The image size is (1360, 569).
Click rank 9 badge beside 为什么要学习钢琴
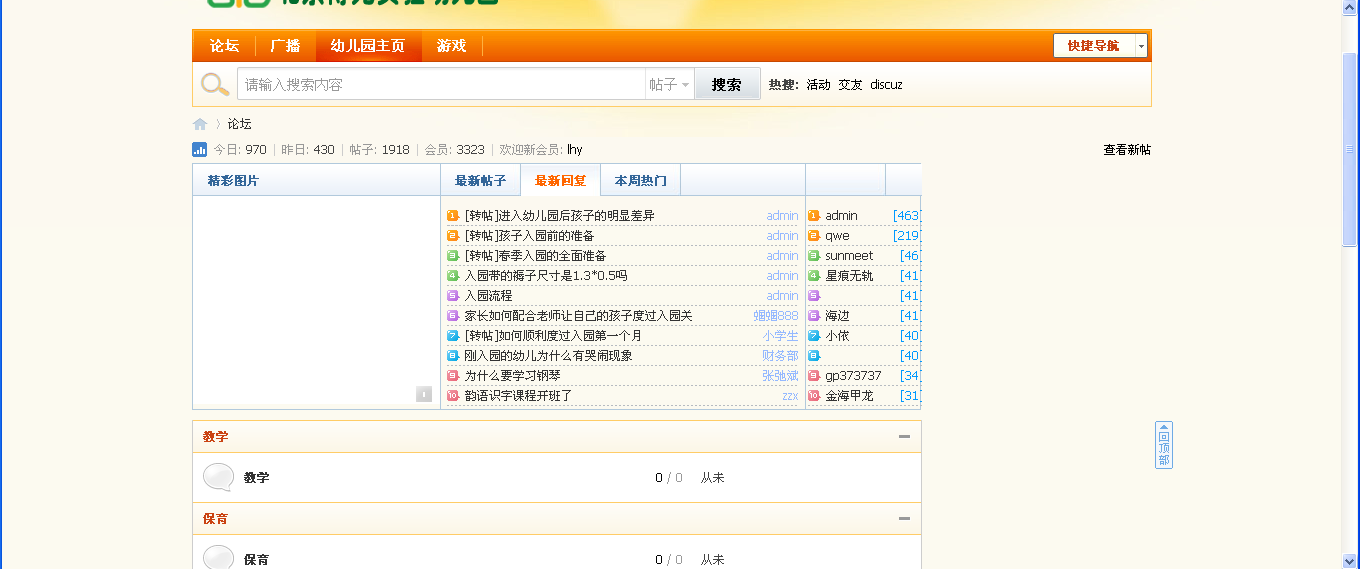453,376
